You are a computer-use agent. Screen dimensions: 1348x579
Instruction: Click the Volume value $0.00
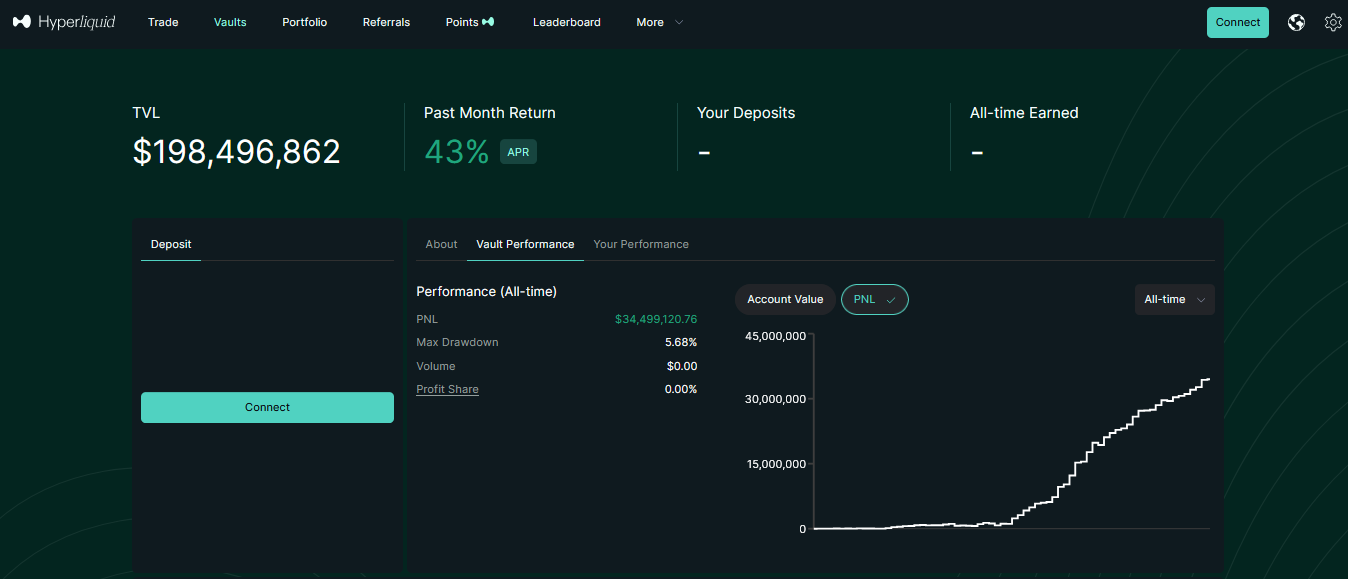[682, 366]
